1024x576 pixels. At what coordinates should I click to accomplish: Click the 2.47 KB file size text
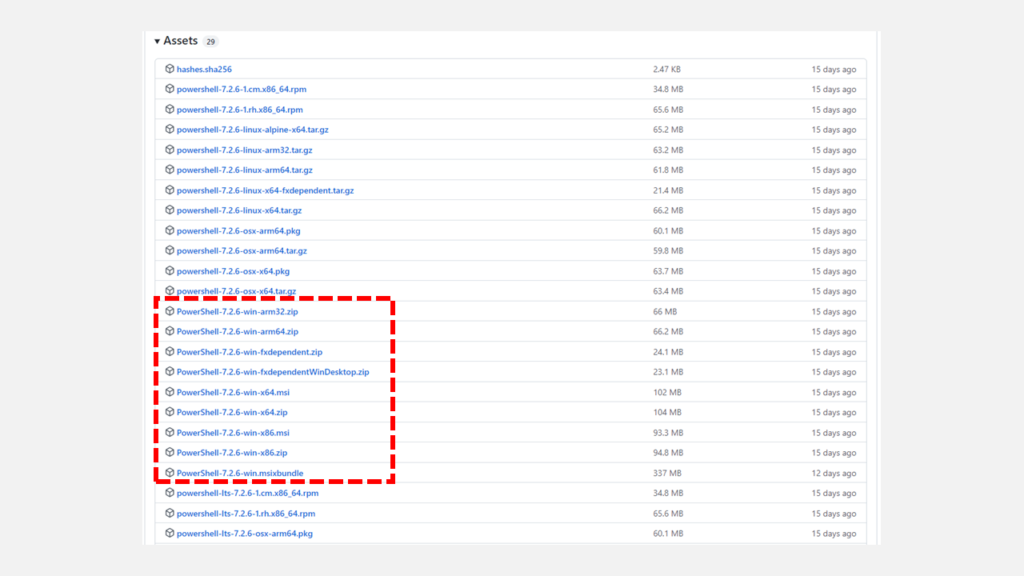tap(667, 69)
